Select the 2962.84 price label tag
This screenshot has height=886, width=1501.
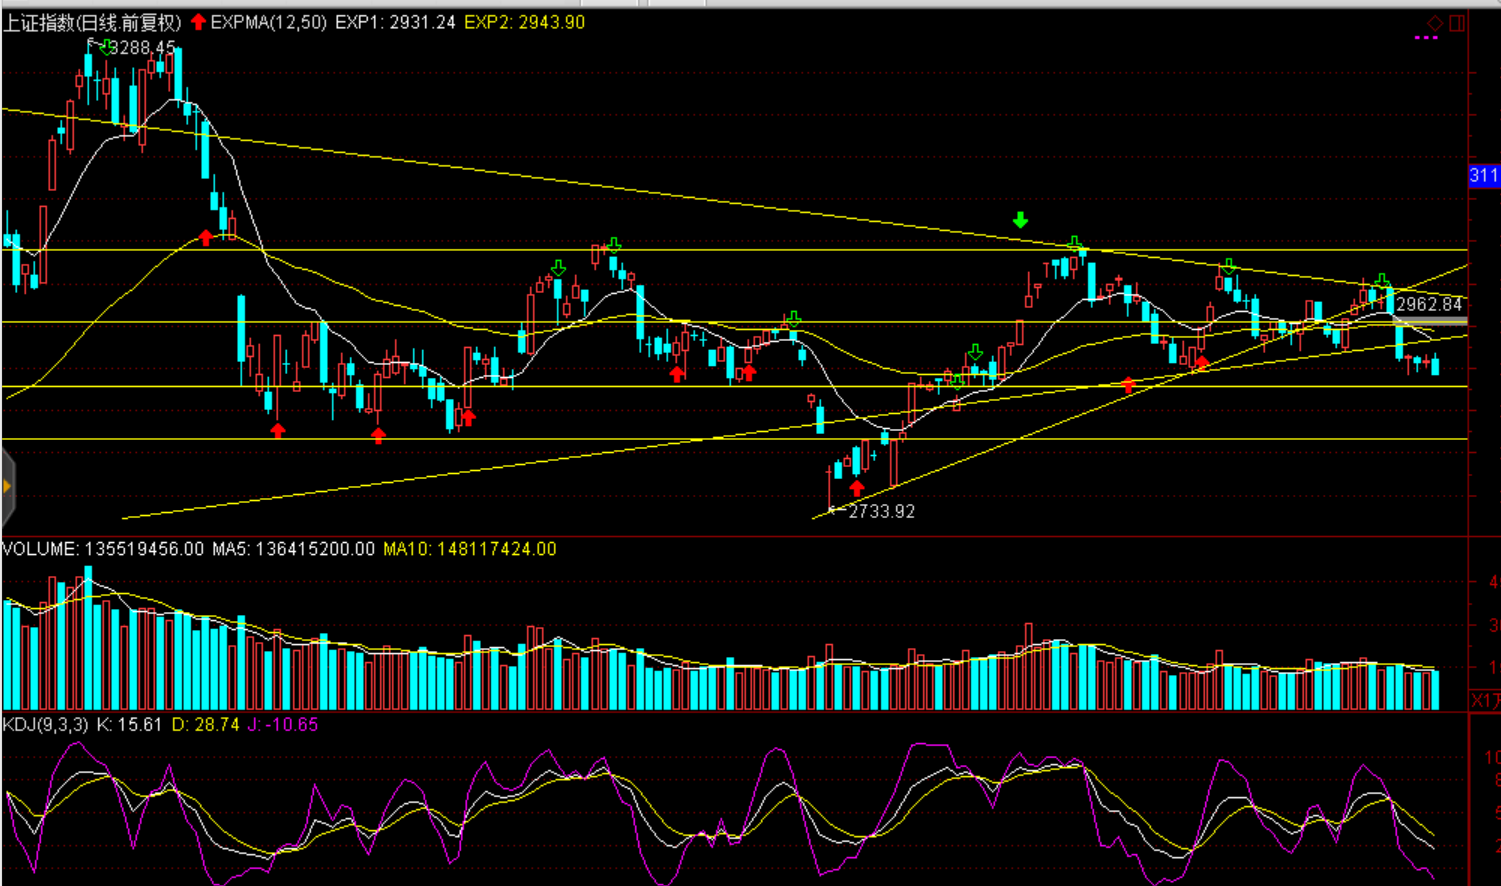point(1429,304)
